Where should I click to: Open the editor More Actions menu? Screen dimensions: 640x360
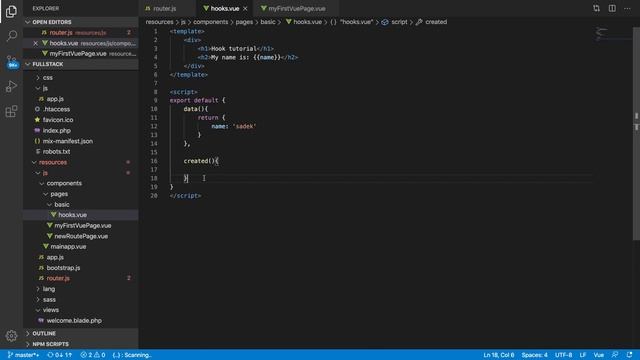(627, 8)
